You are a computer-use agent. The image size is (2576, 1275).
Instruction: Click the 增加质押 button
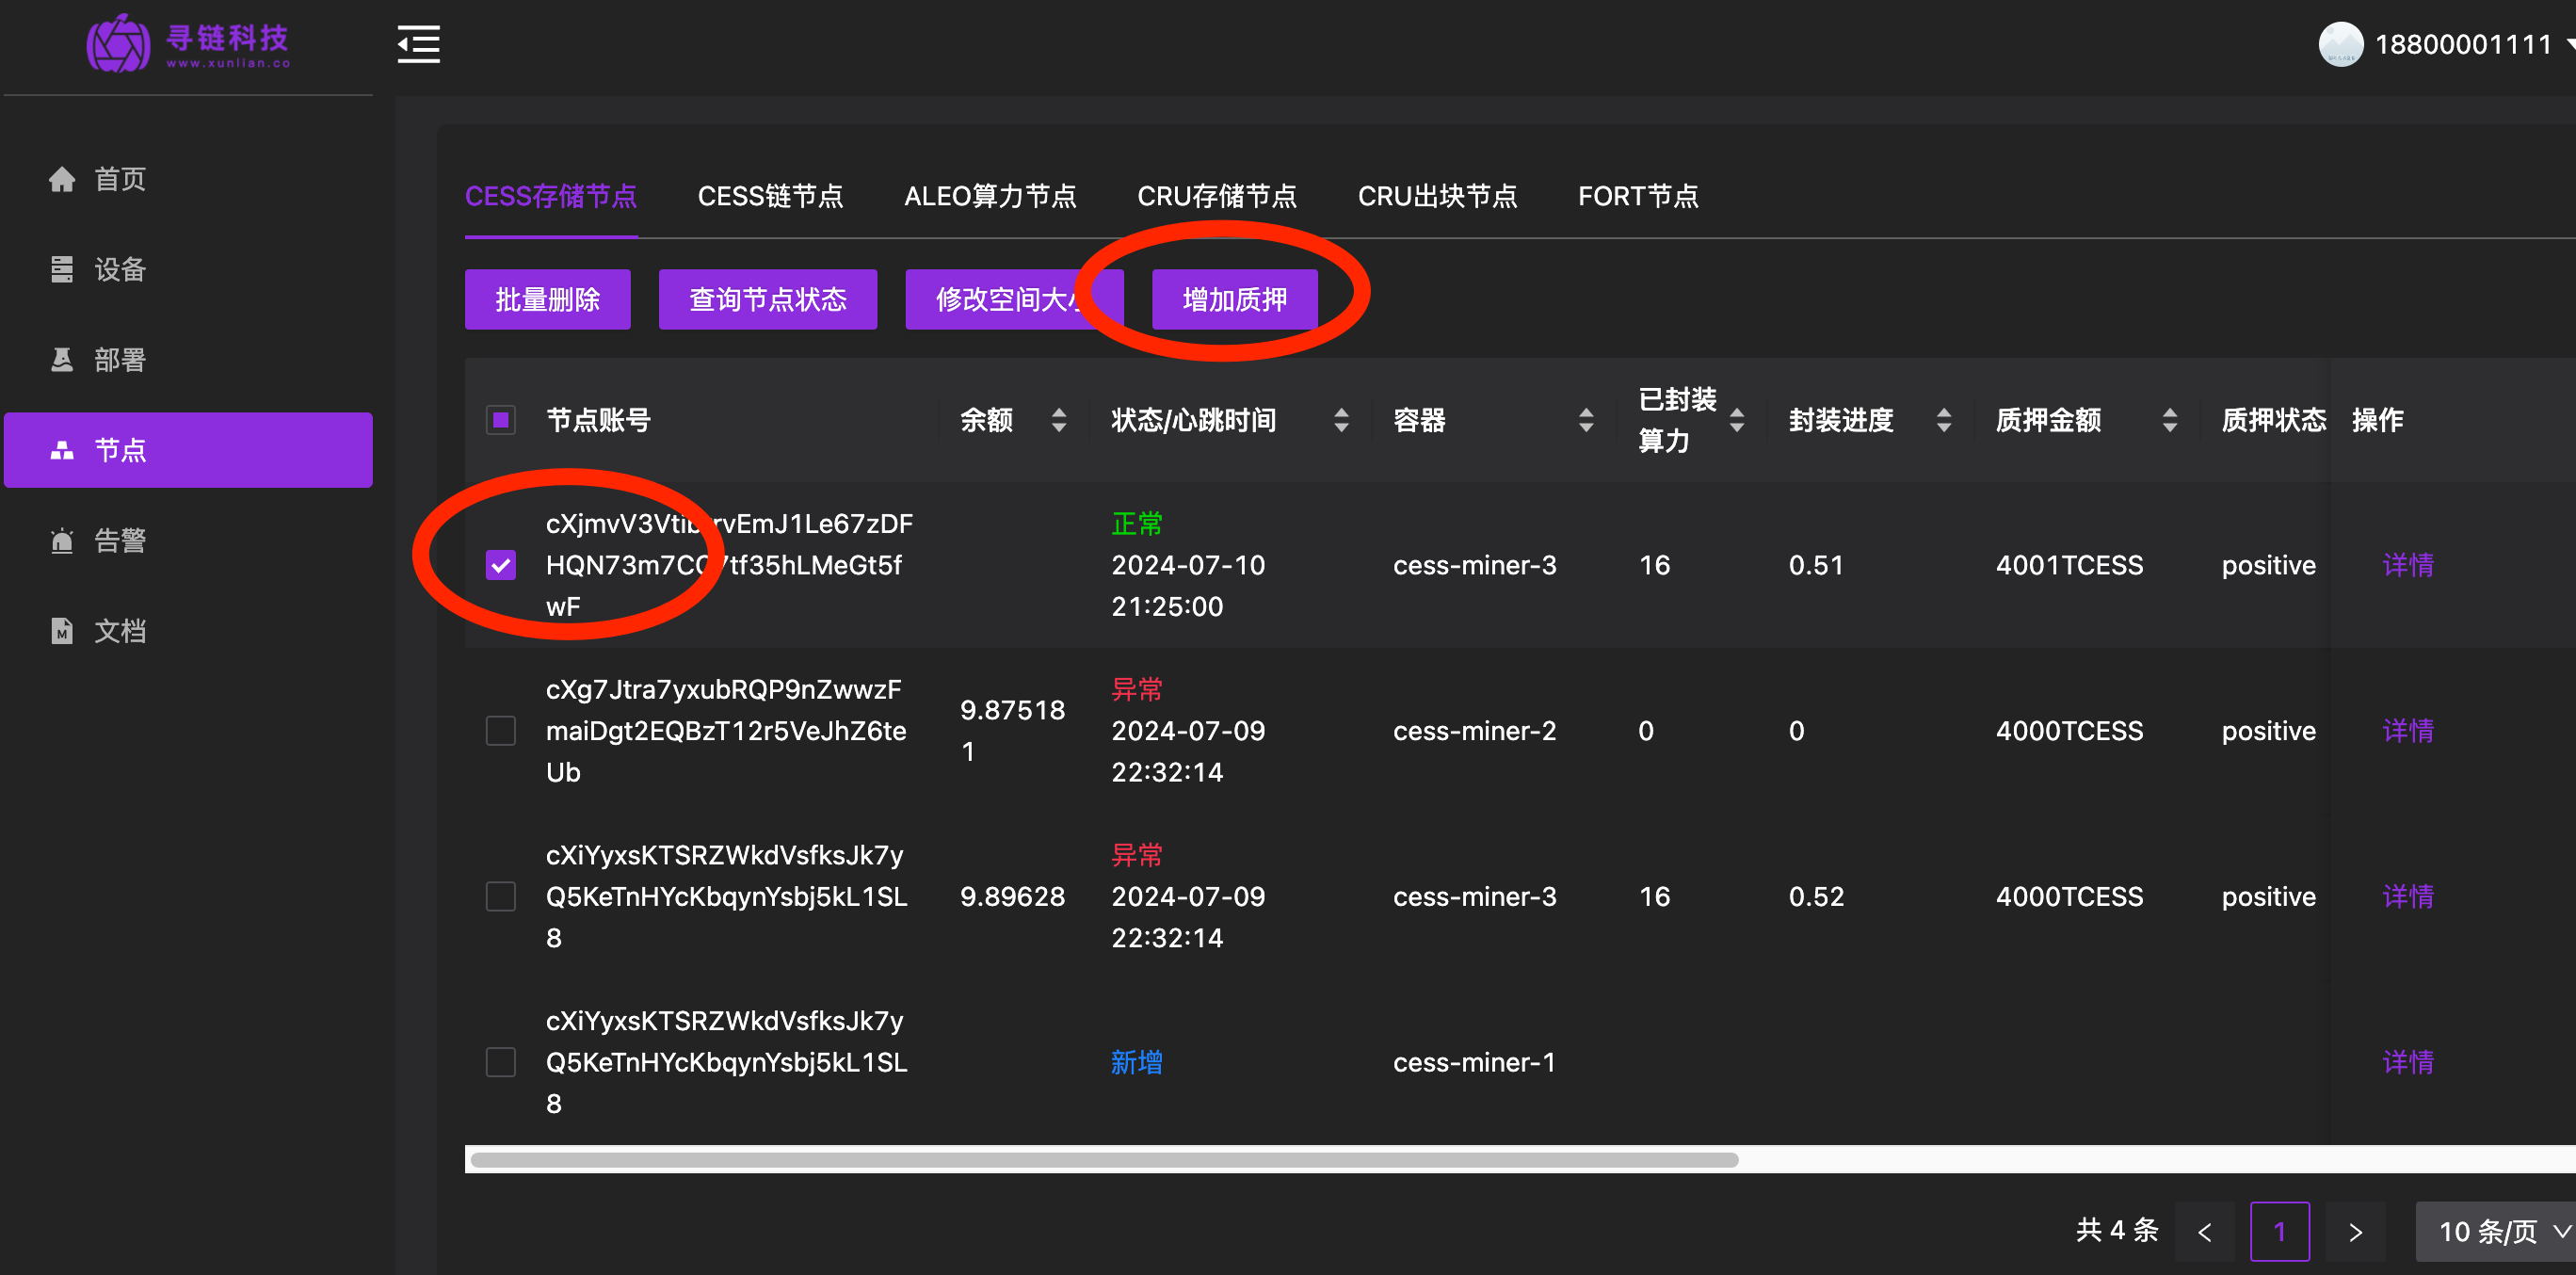pyautogui.click(x=1234, y=299)
